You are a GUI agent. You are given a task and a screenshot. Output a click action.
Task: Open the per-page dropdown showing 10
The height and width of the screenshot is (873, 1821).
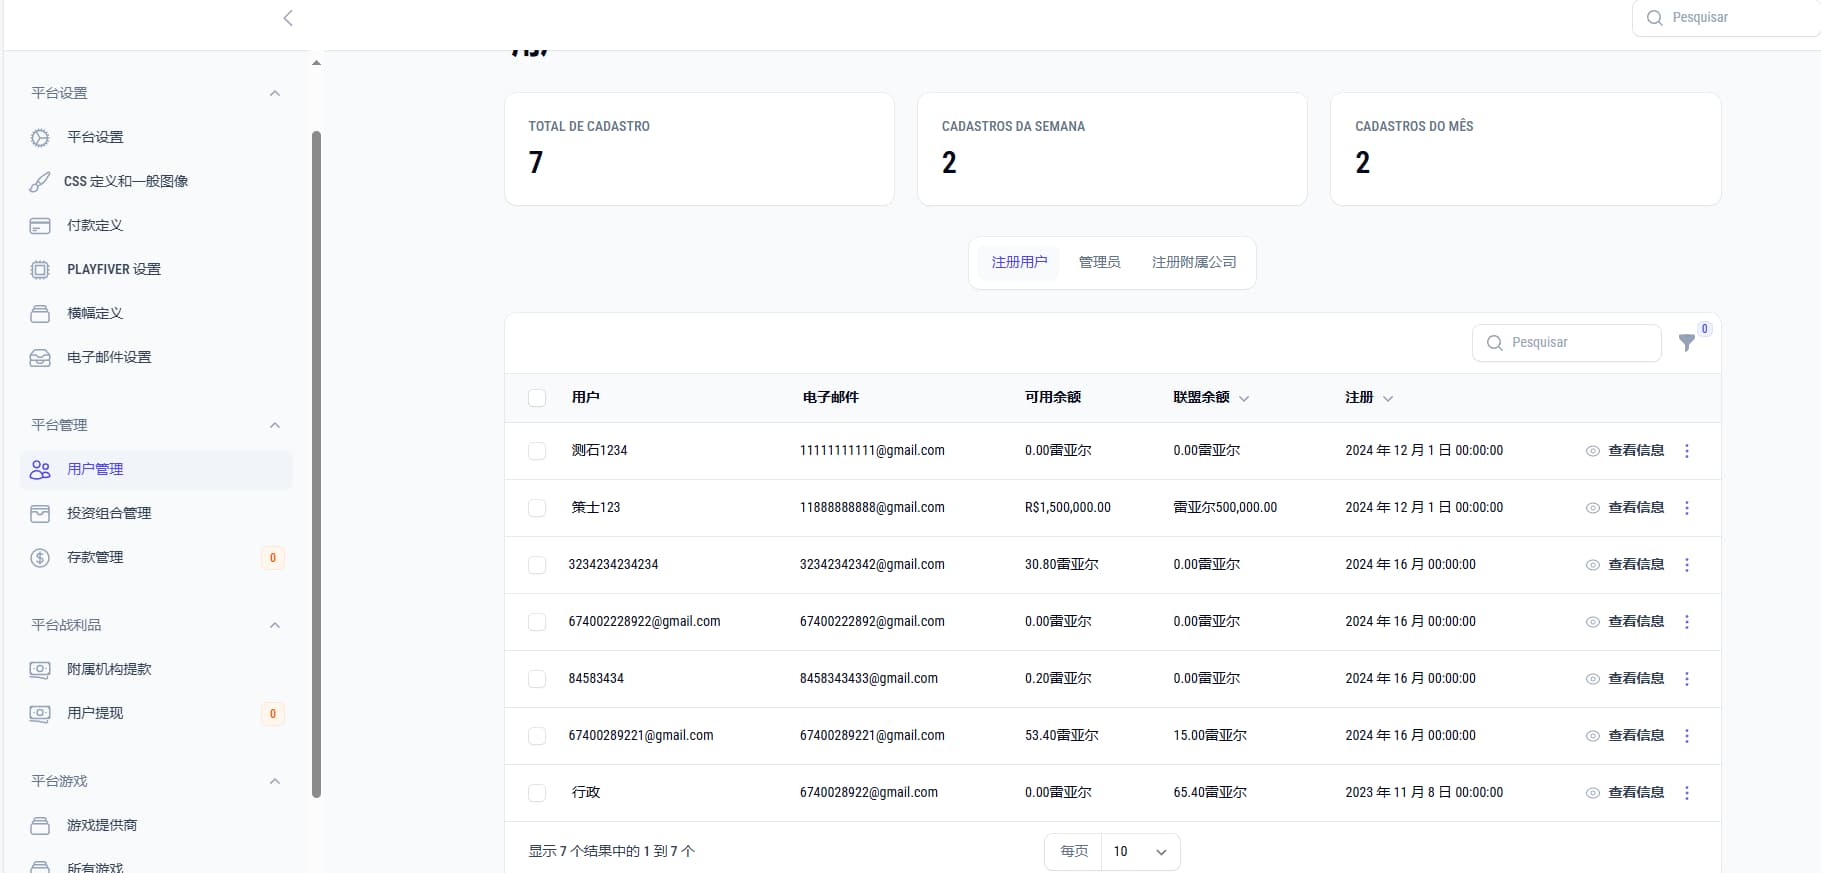(x=1140, y=852)
